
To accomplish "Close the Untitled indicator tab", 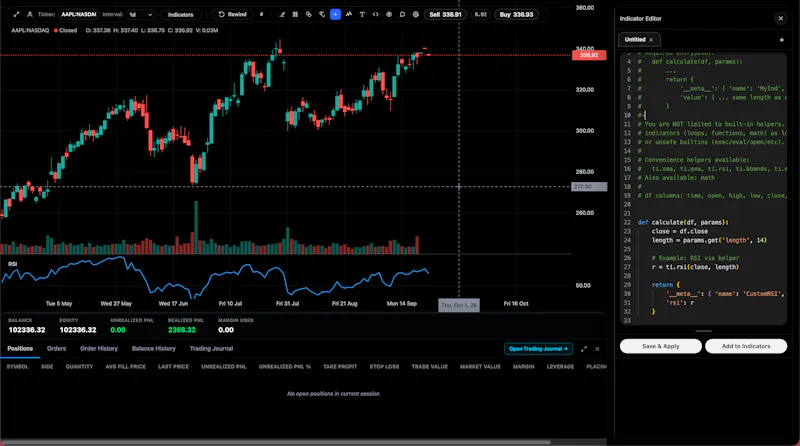I will (651, 39).
